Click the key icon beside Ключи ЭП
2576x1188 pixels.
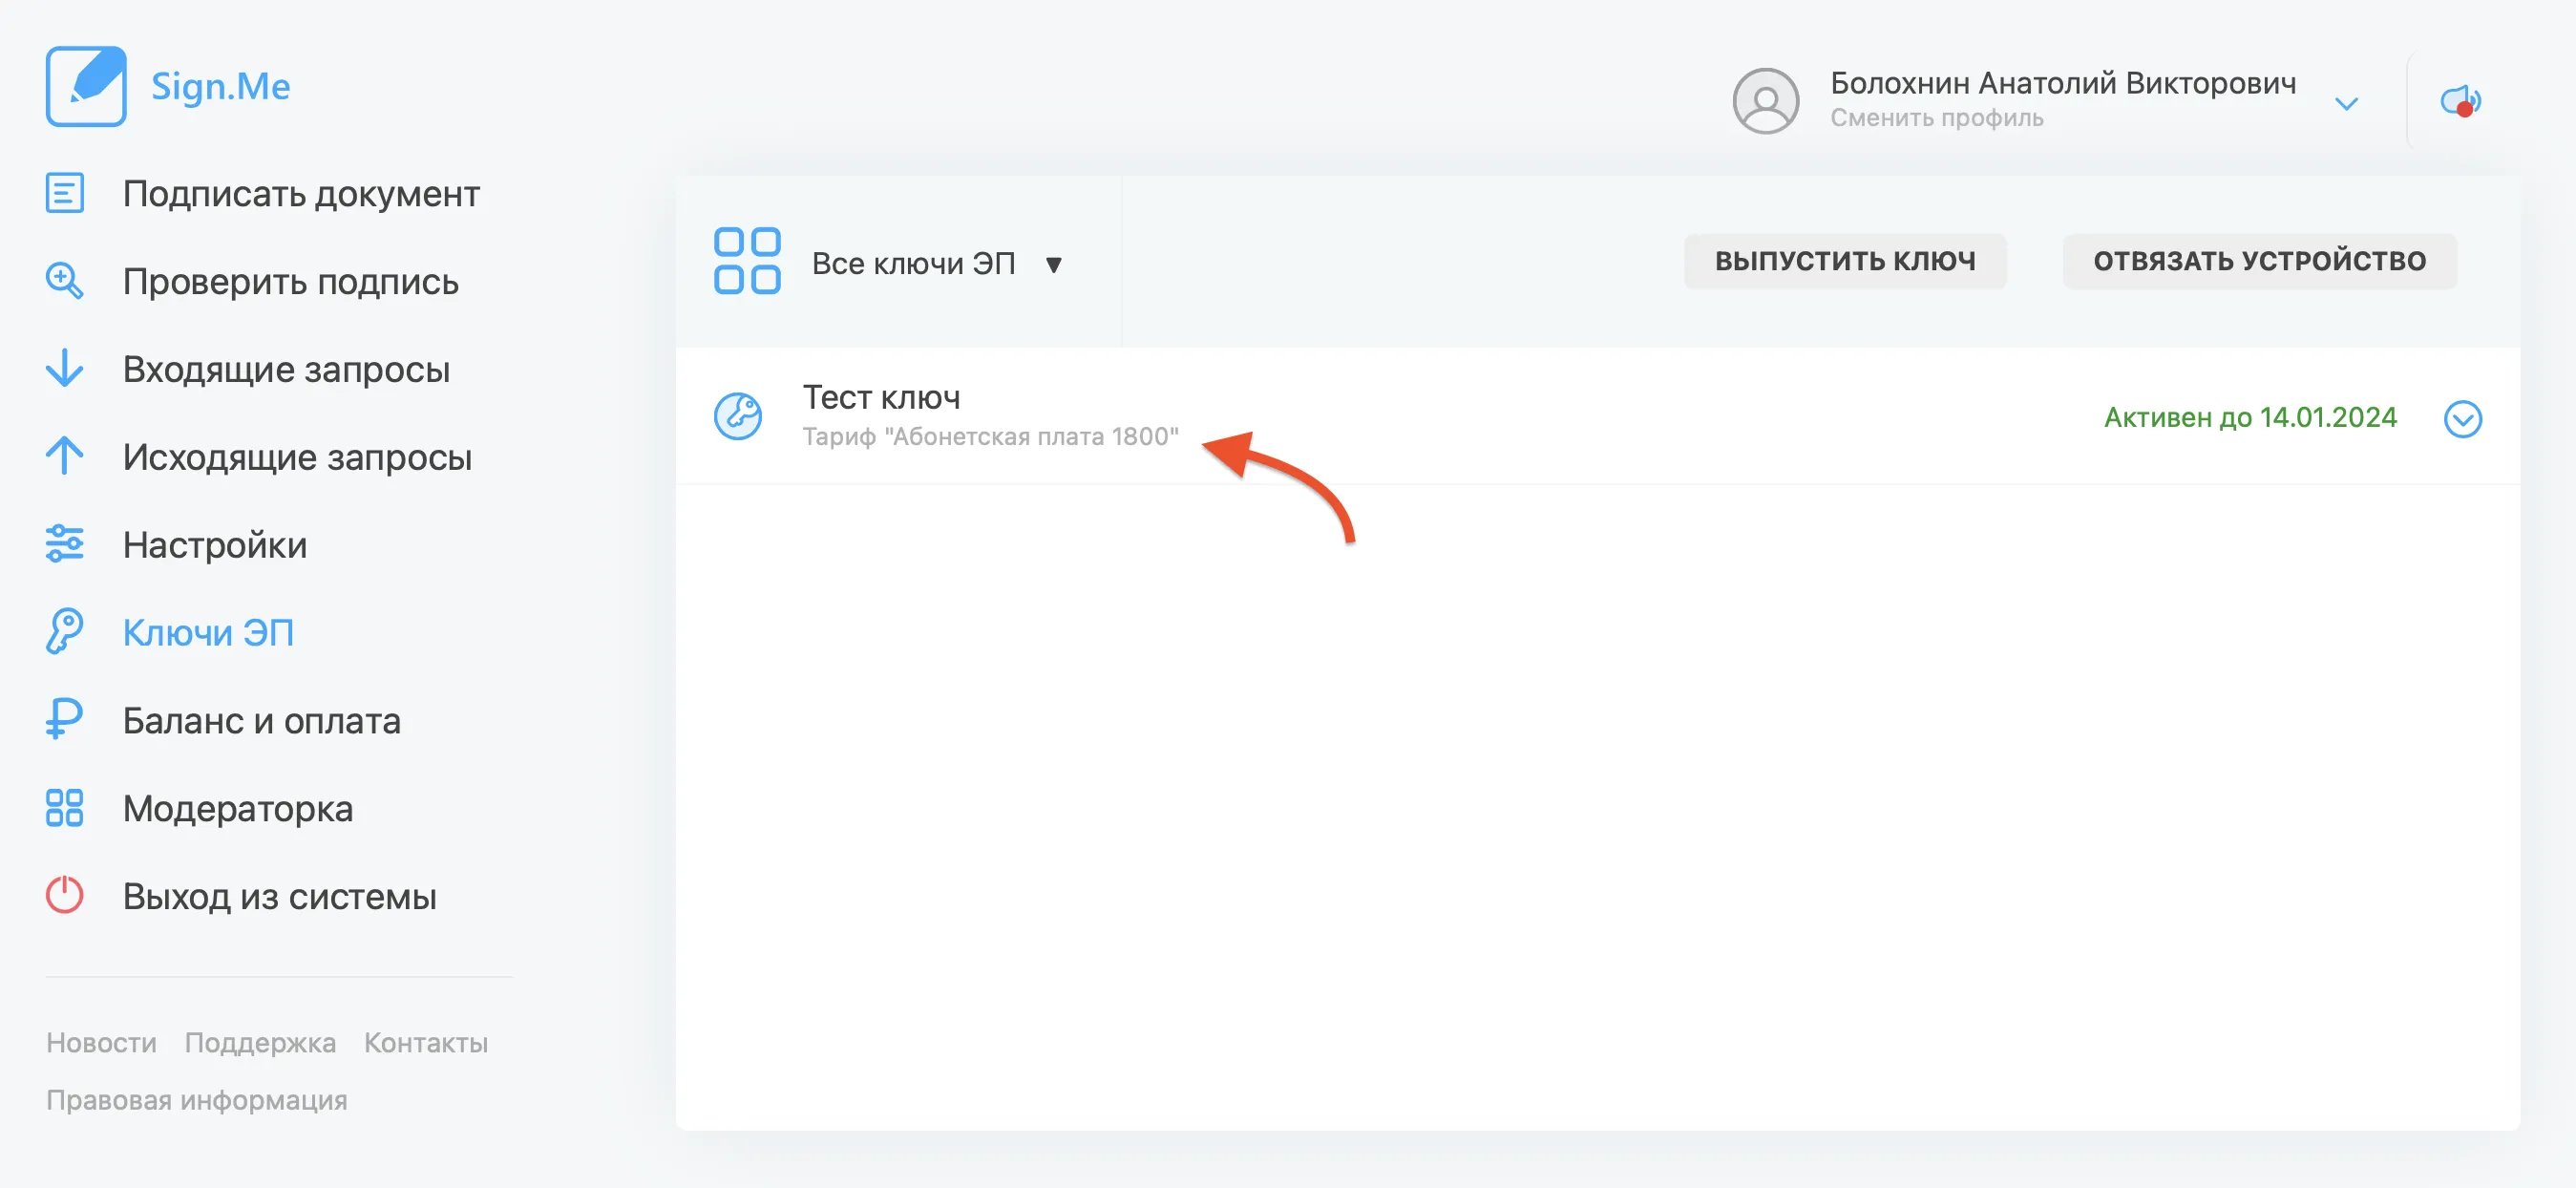click(65, 632)
